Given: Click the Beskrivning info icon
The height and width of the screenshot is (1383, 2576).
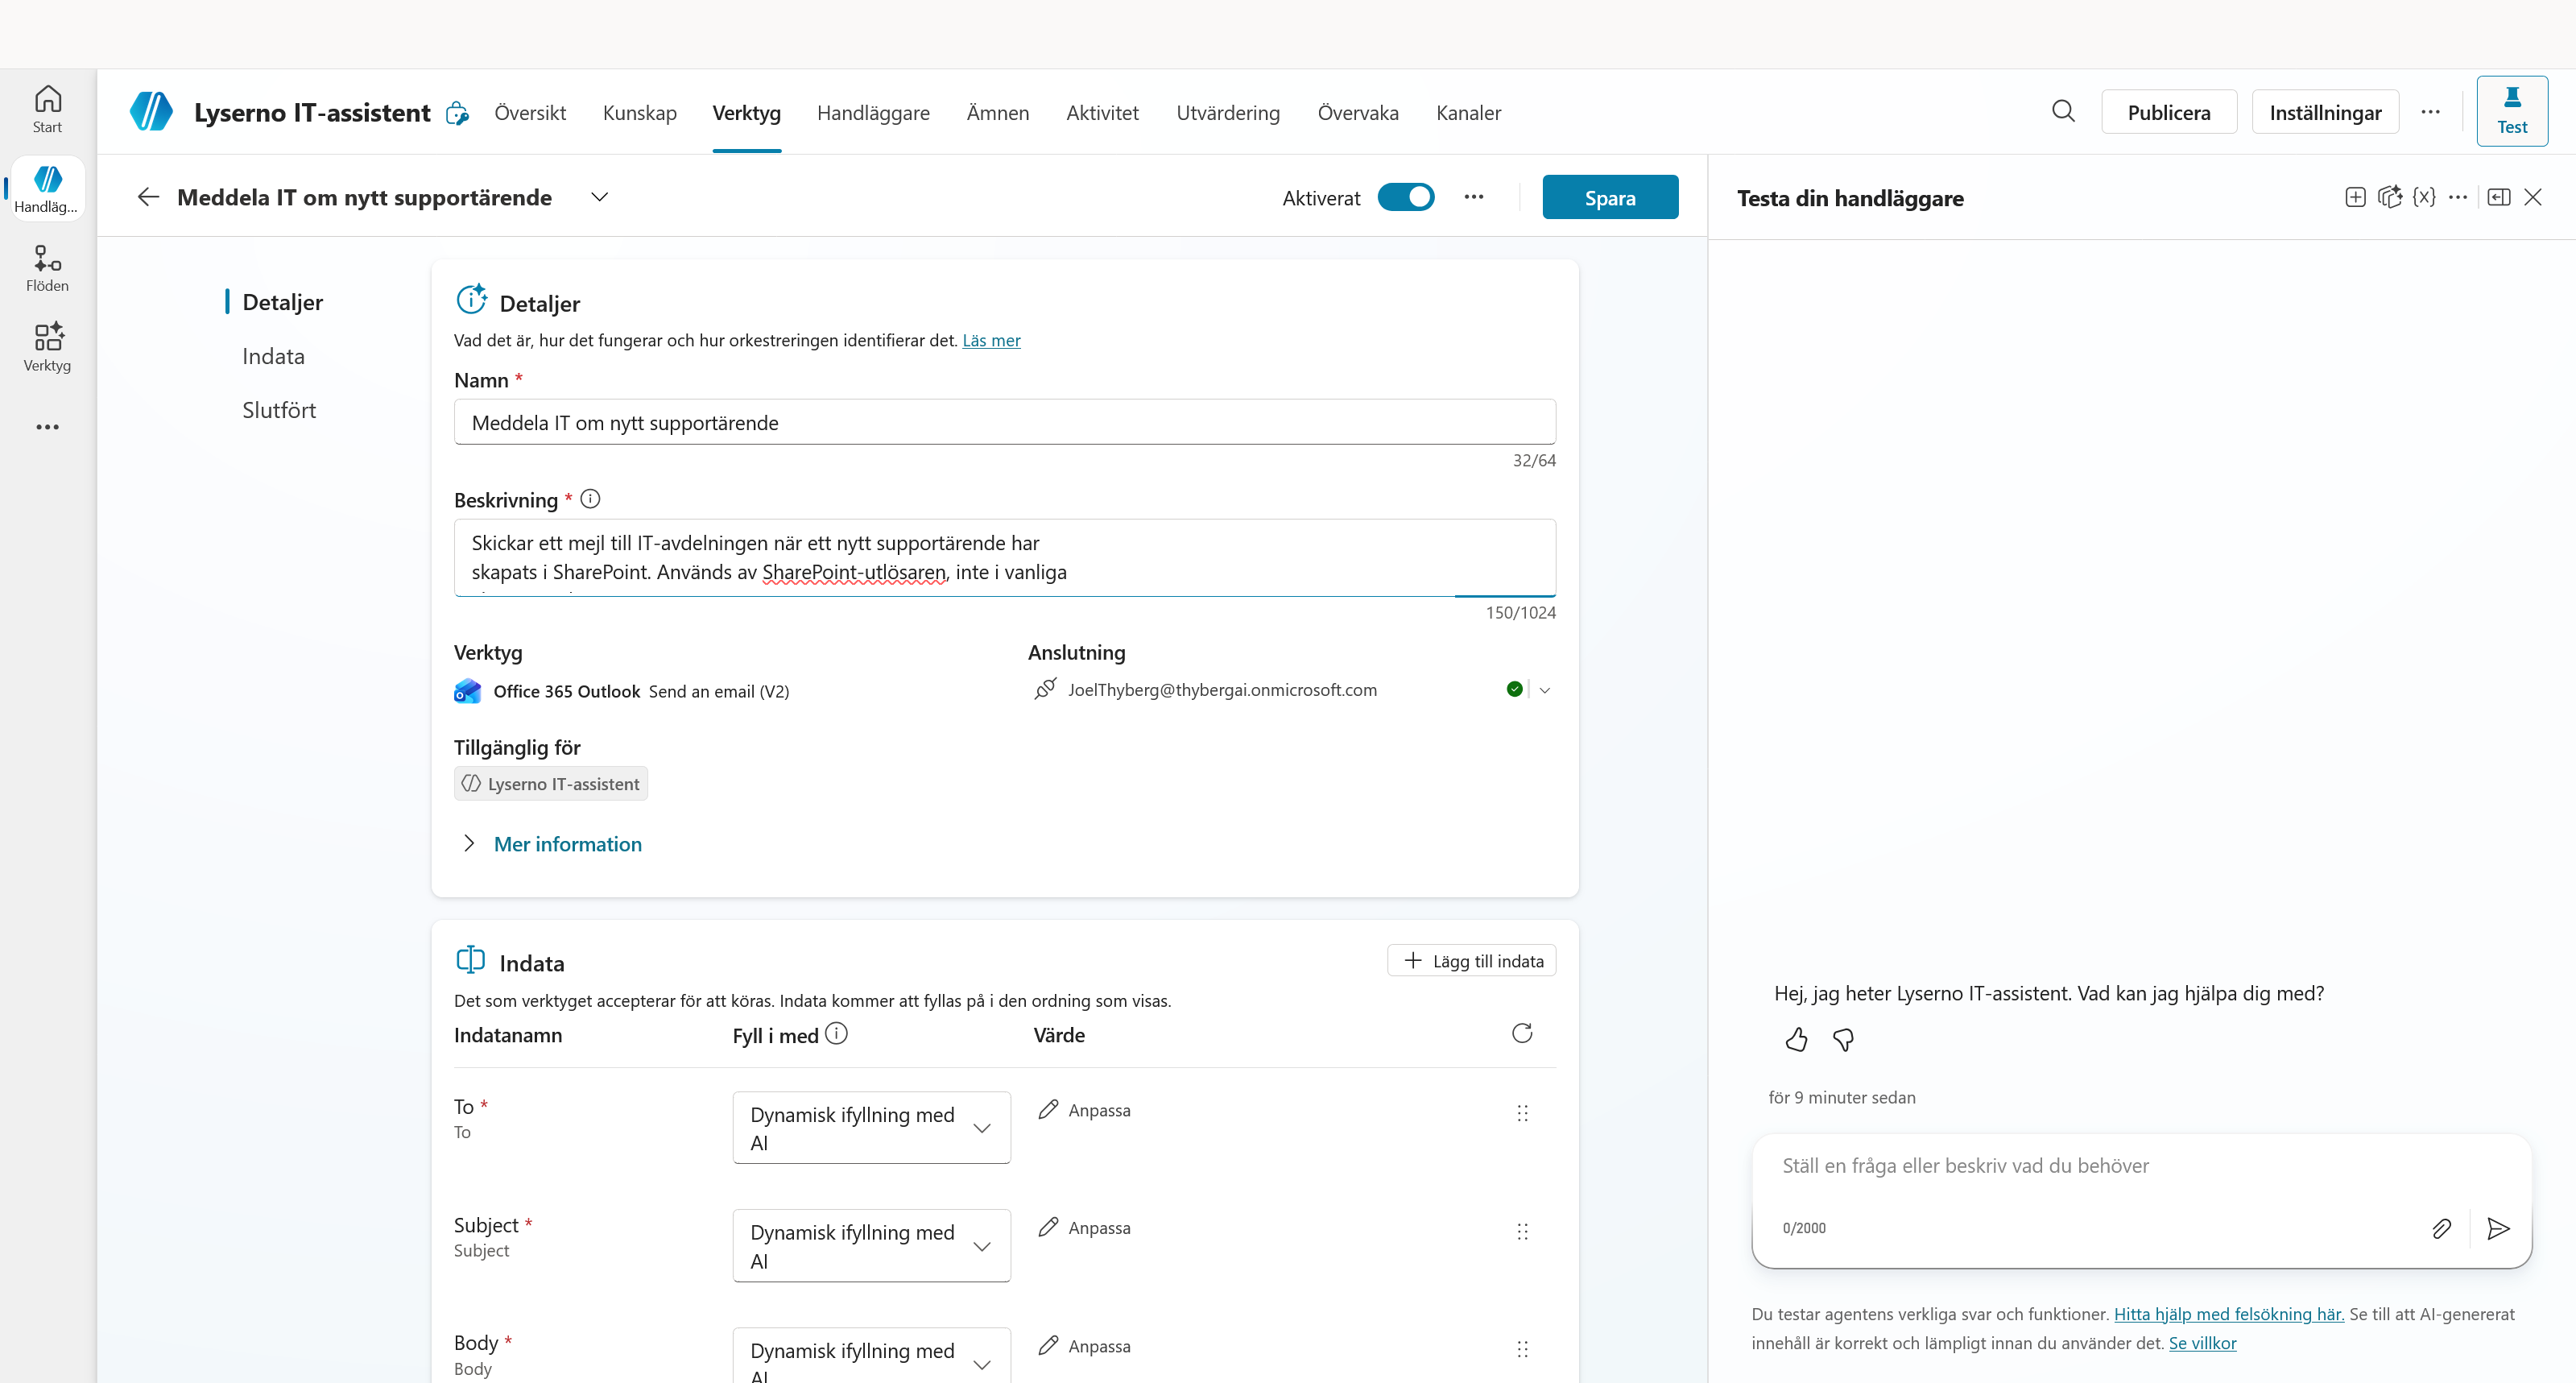Looking at the screenshot, I should 590,498.
